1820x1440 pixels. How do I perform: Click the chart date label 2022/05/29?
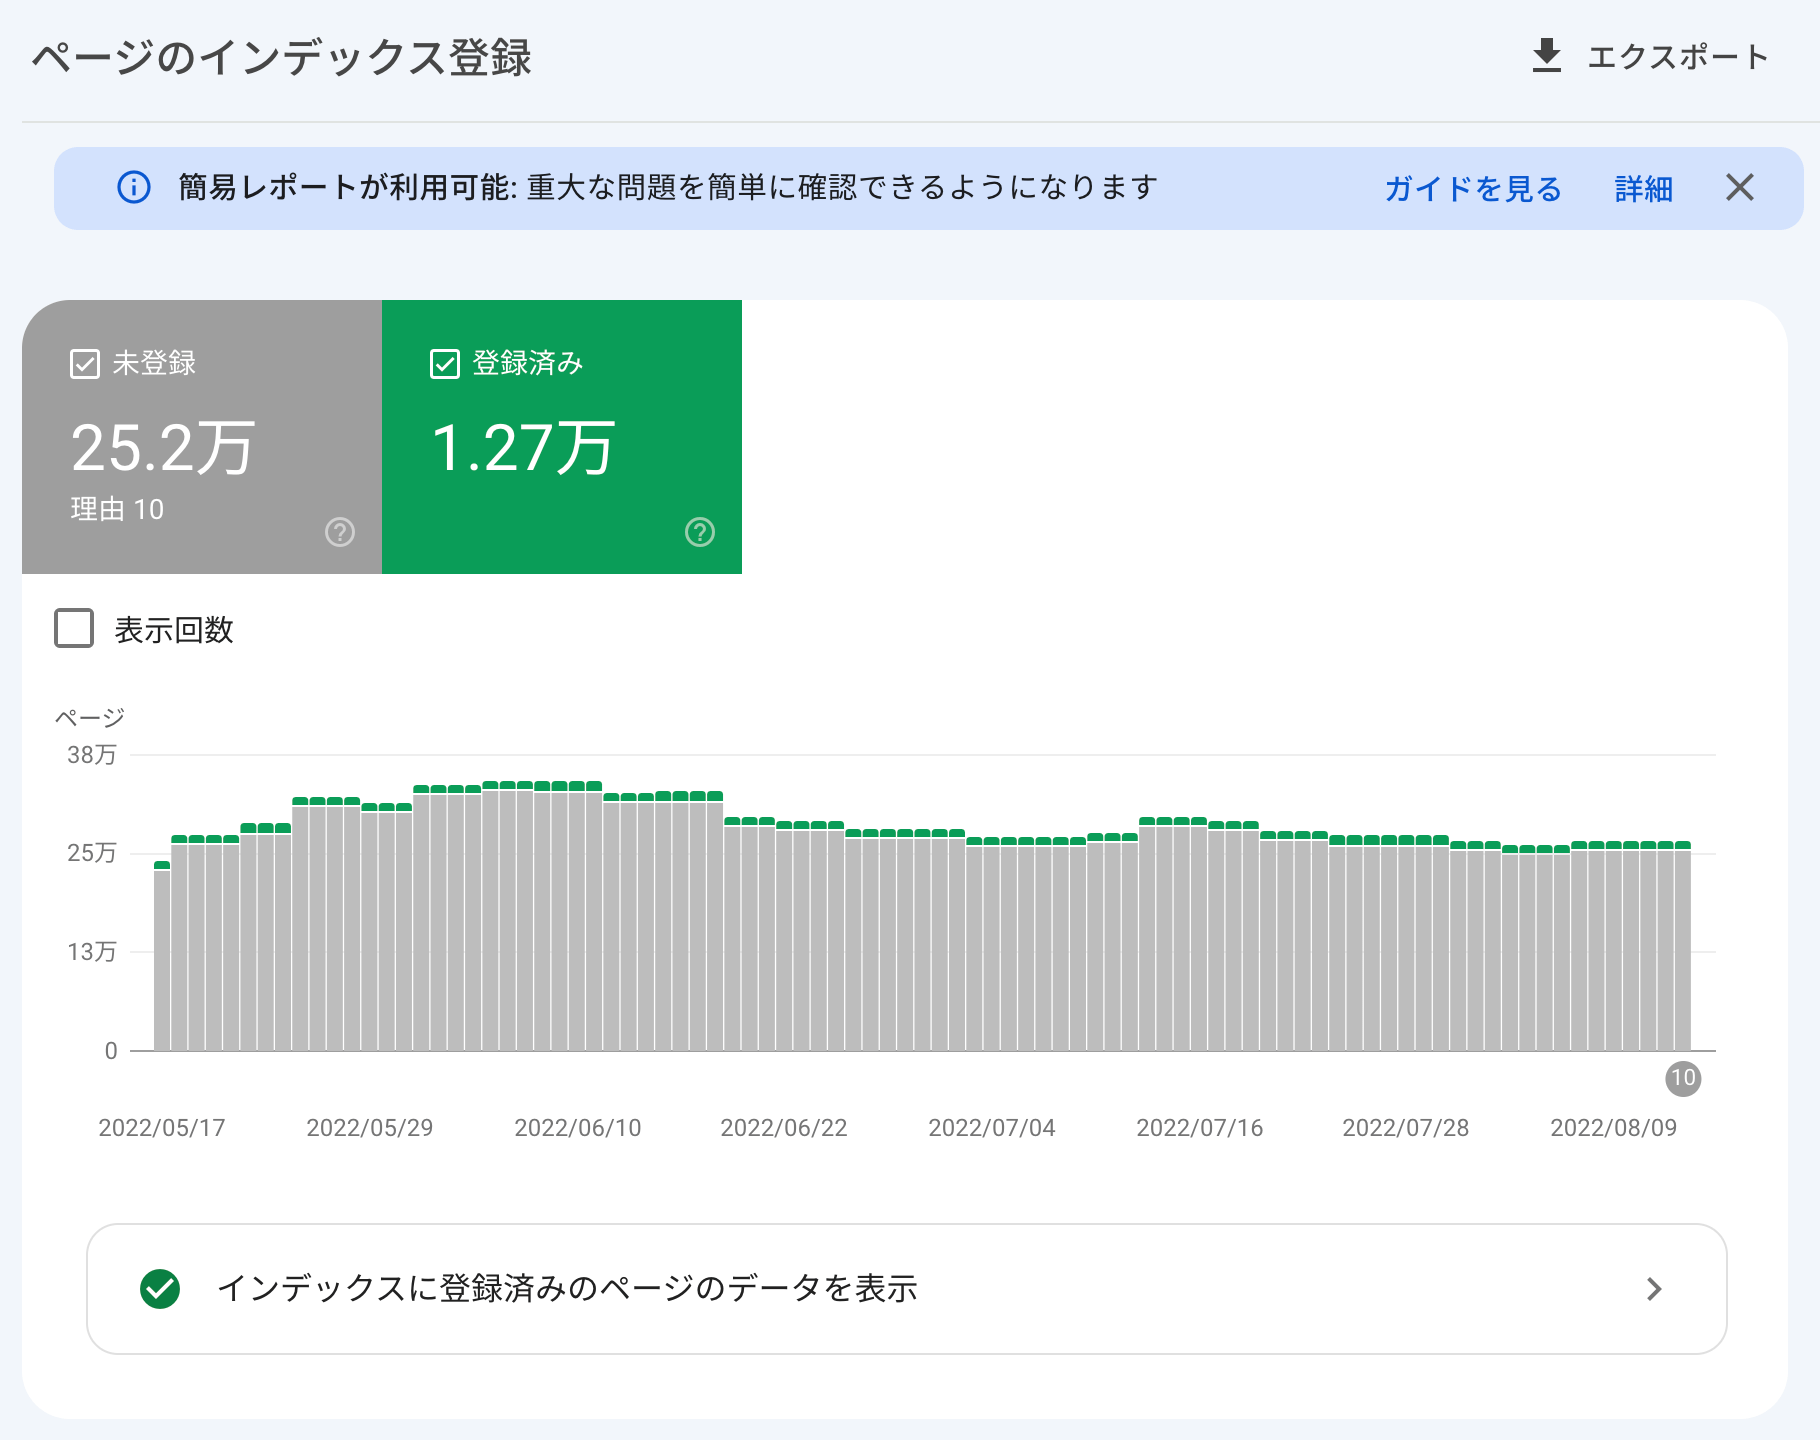tap(370, 1128)
